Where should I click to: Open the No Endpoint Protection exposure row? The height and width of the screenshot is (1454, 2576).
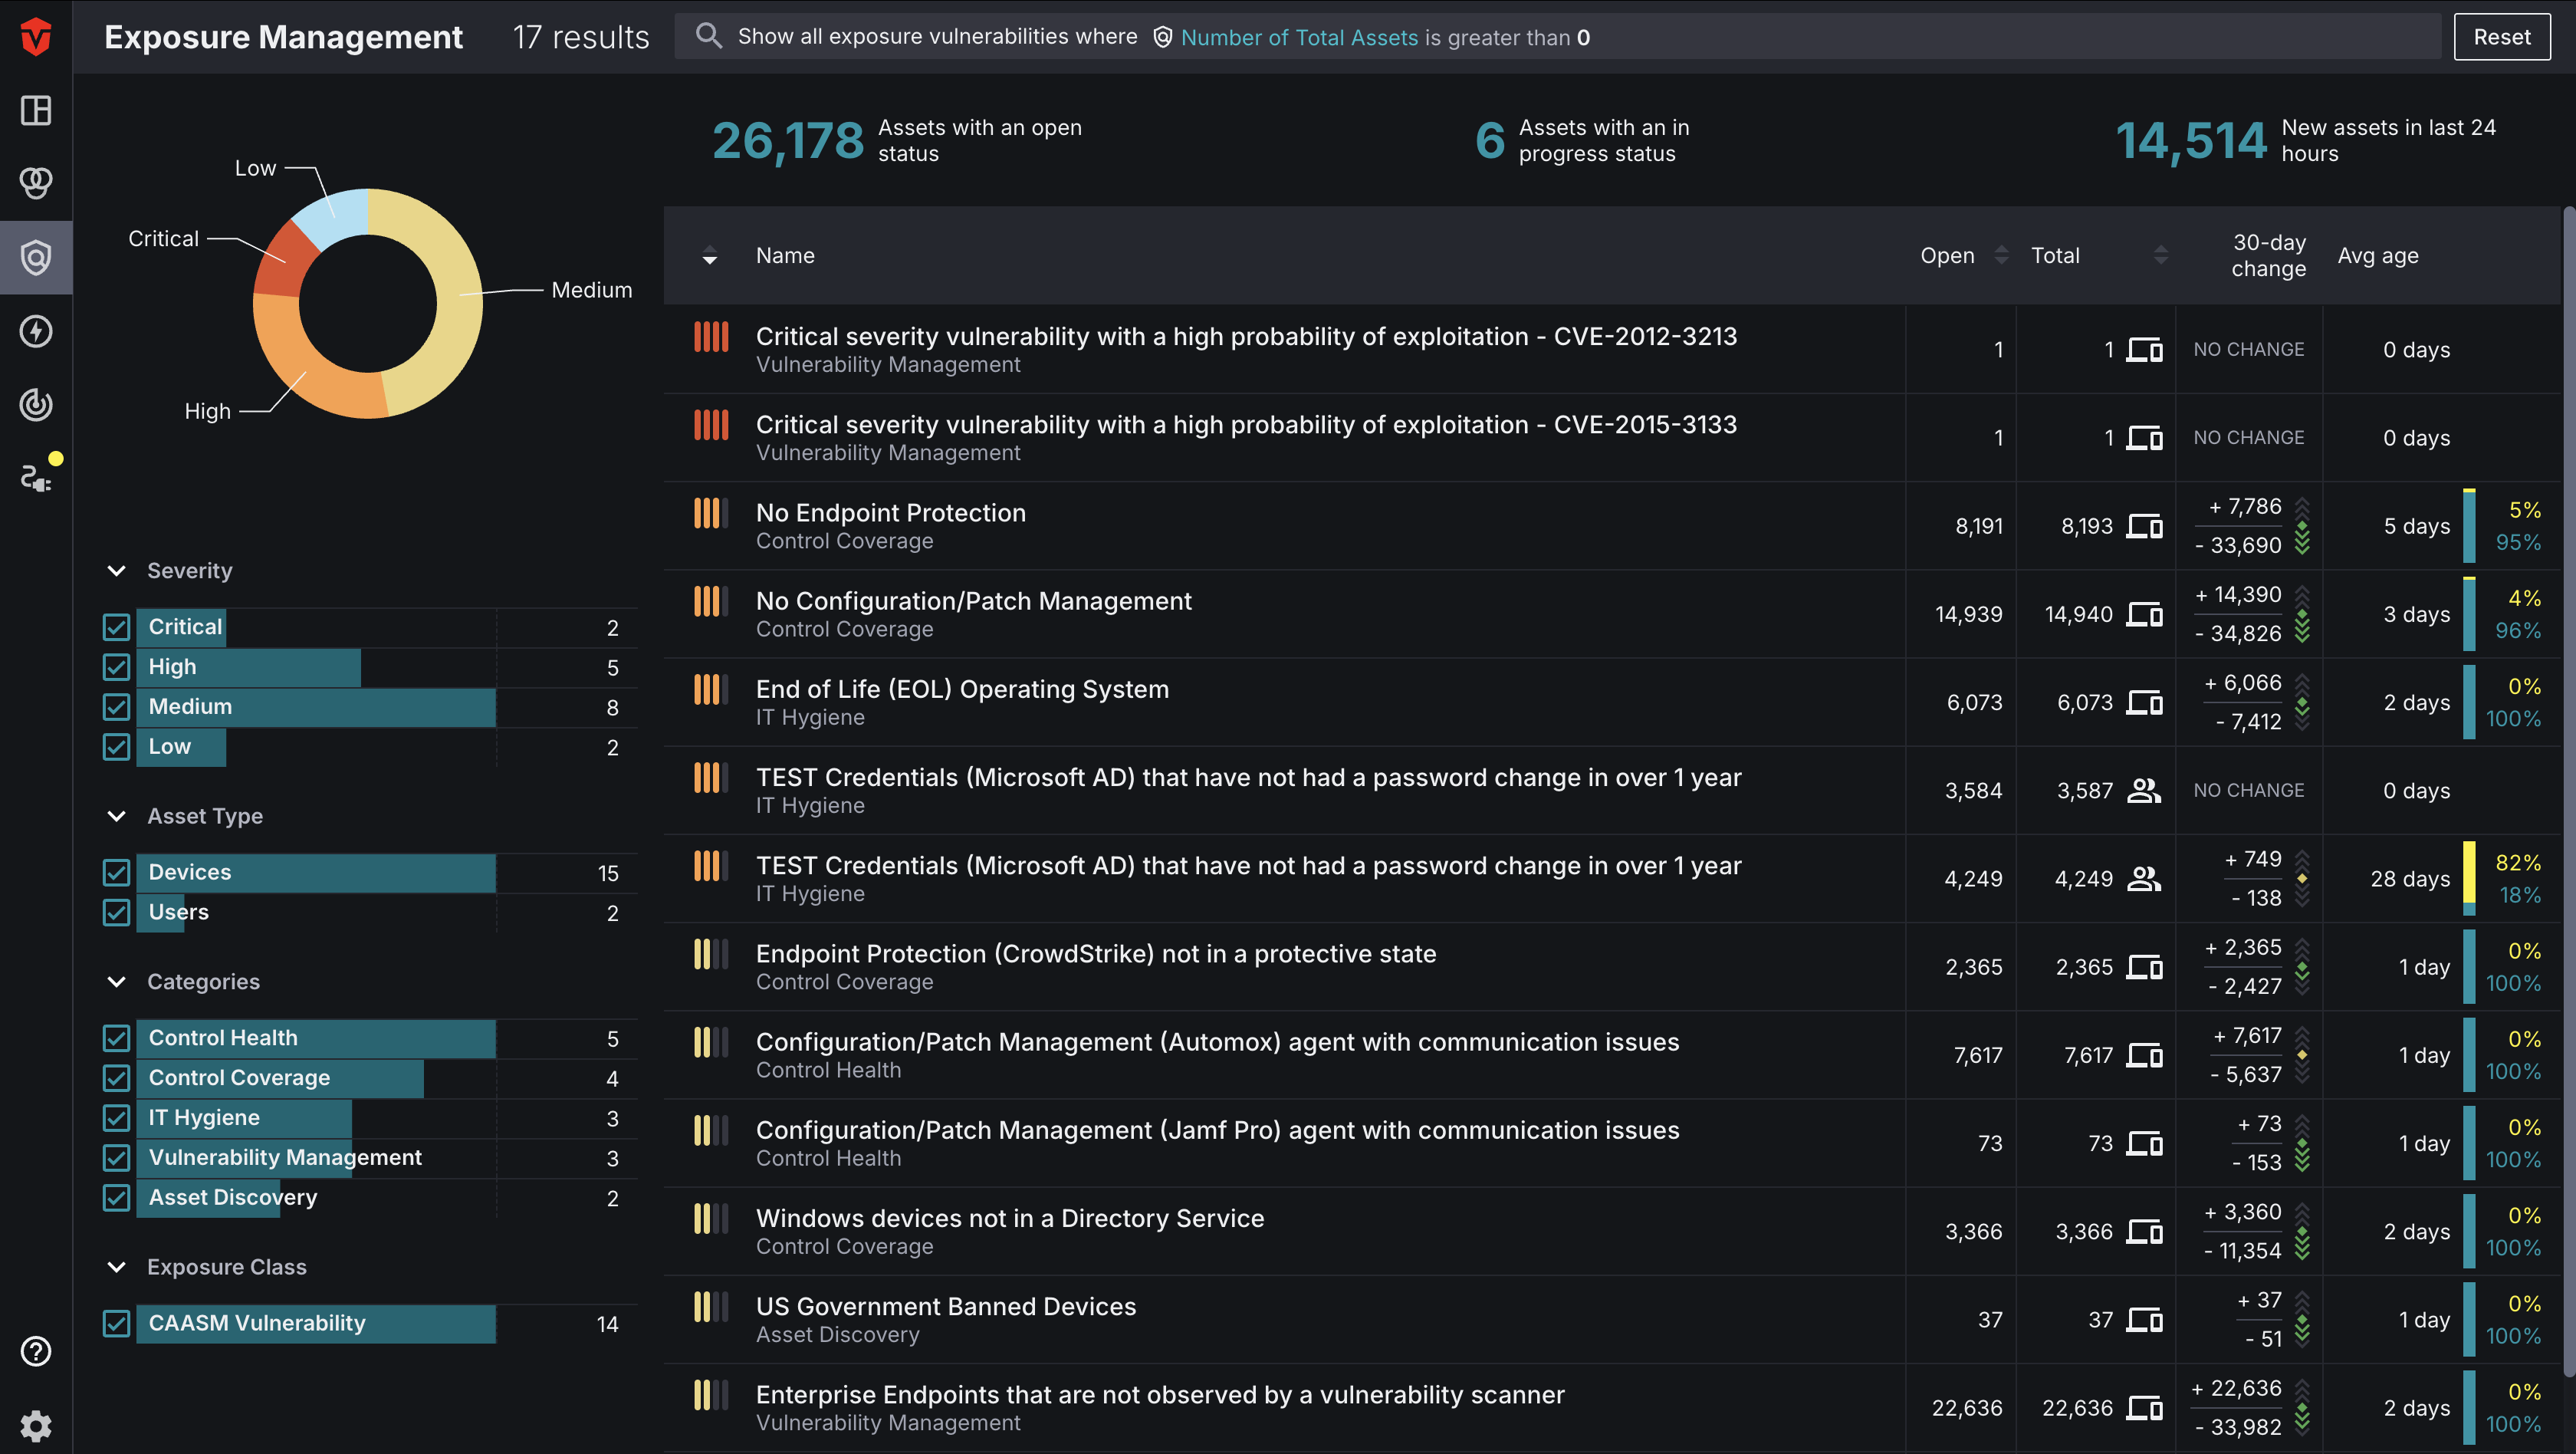[x=890, y=512]
